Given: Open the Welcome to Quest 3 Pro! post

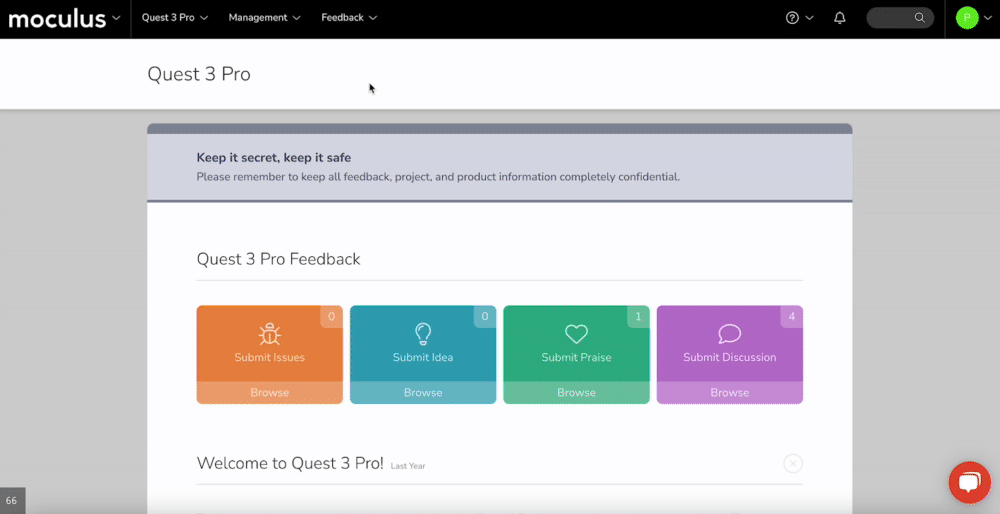Looking at the screenshot, I should tap(290, 463).
